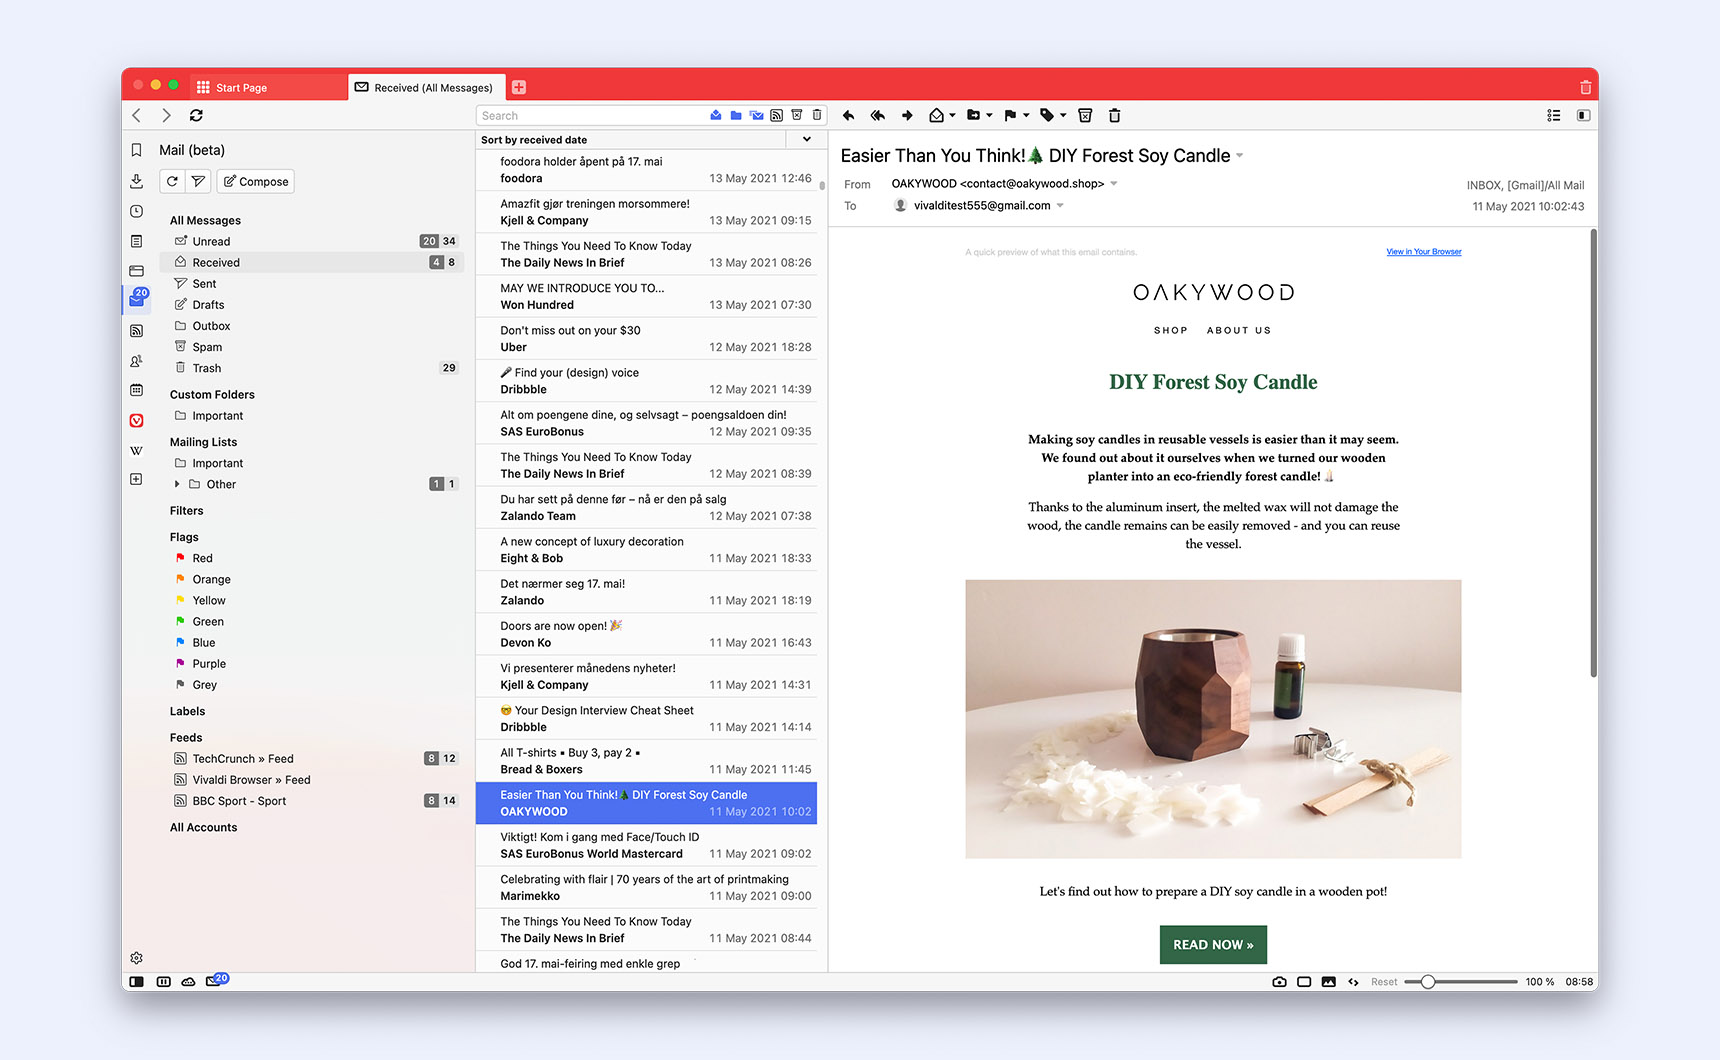Open the Drafts folder
Screen dimensions: 1720x1060
point(313,305)
